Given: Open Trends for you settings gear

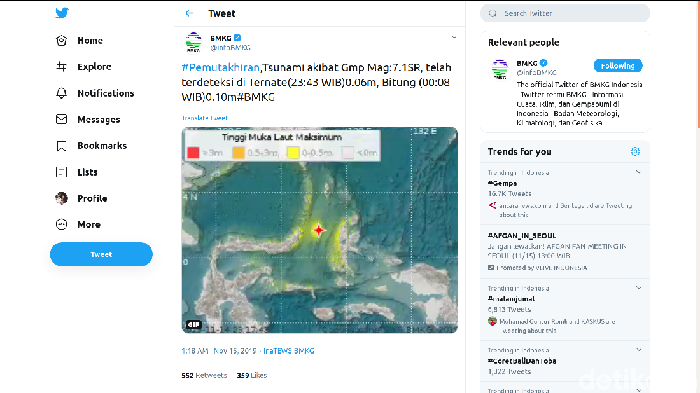Looking at the screenshot, I should coord(635,152).
